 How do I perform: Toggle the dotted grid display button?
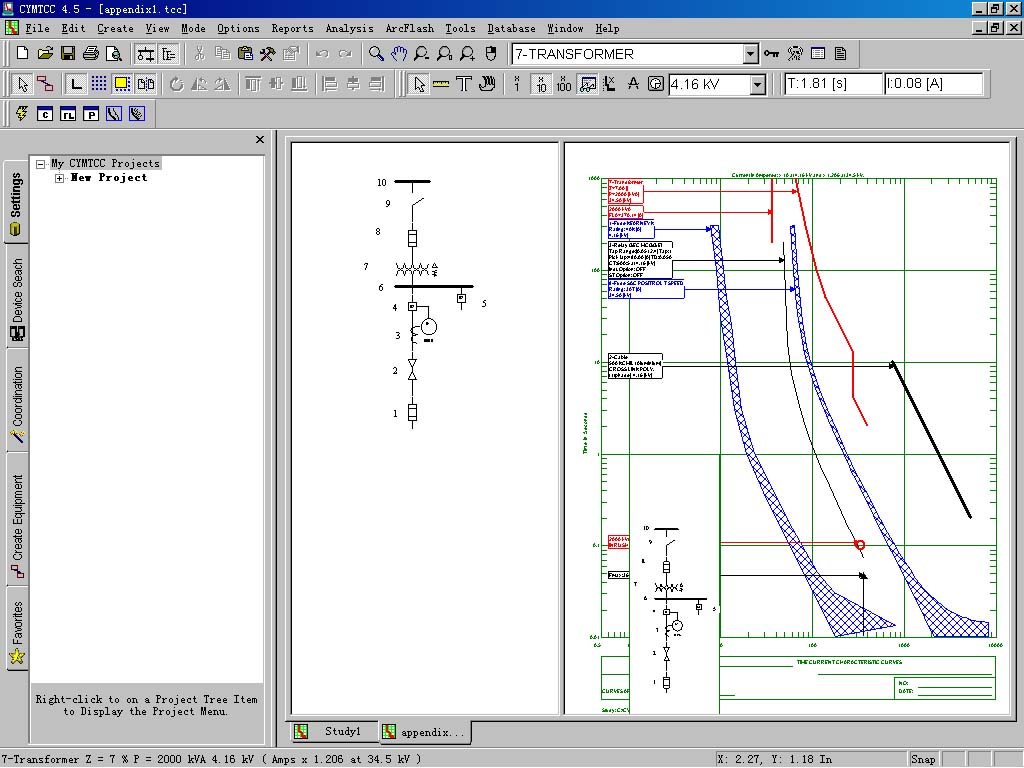click(99, 84)
